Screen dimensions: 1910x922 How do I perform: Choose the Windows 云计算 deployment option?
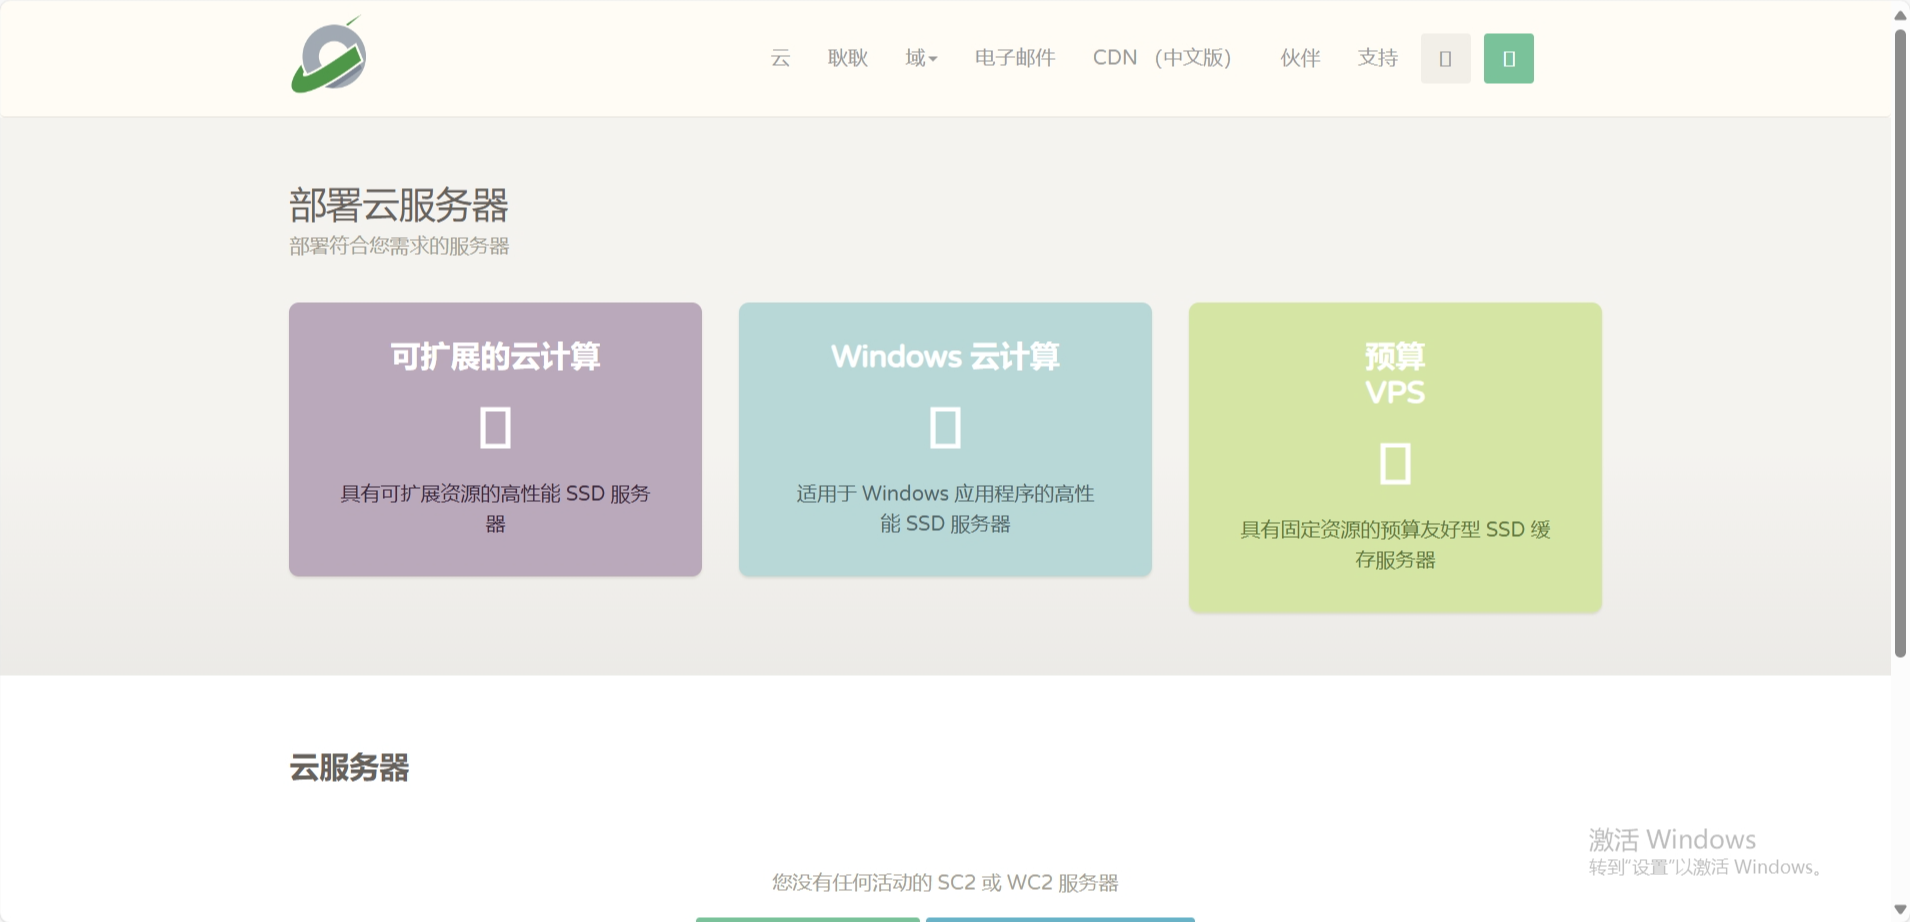click(944, 439)
